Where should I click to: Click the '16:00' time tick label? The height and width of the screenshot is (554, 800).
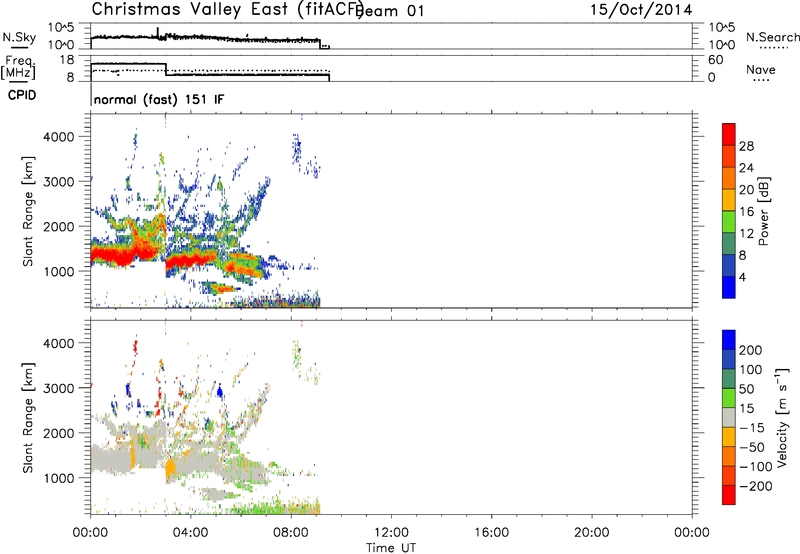491,533
